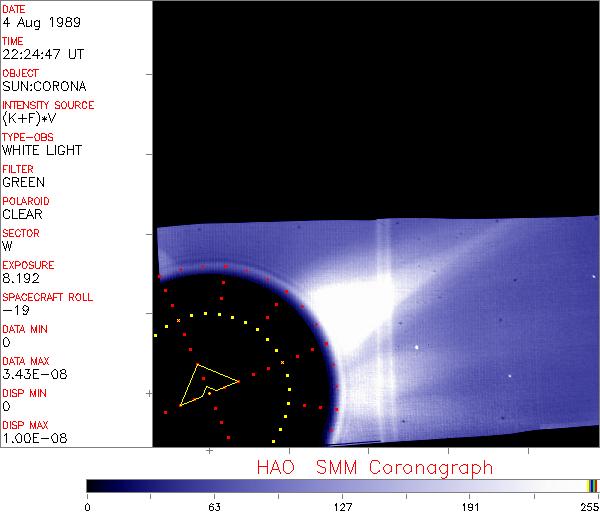Click the yellow triangular pointer marker

tap(205, 385)
